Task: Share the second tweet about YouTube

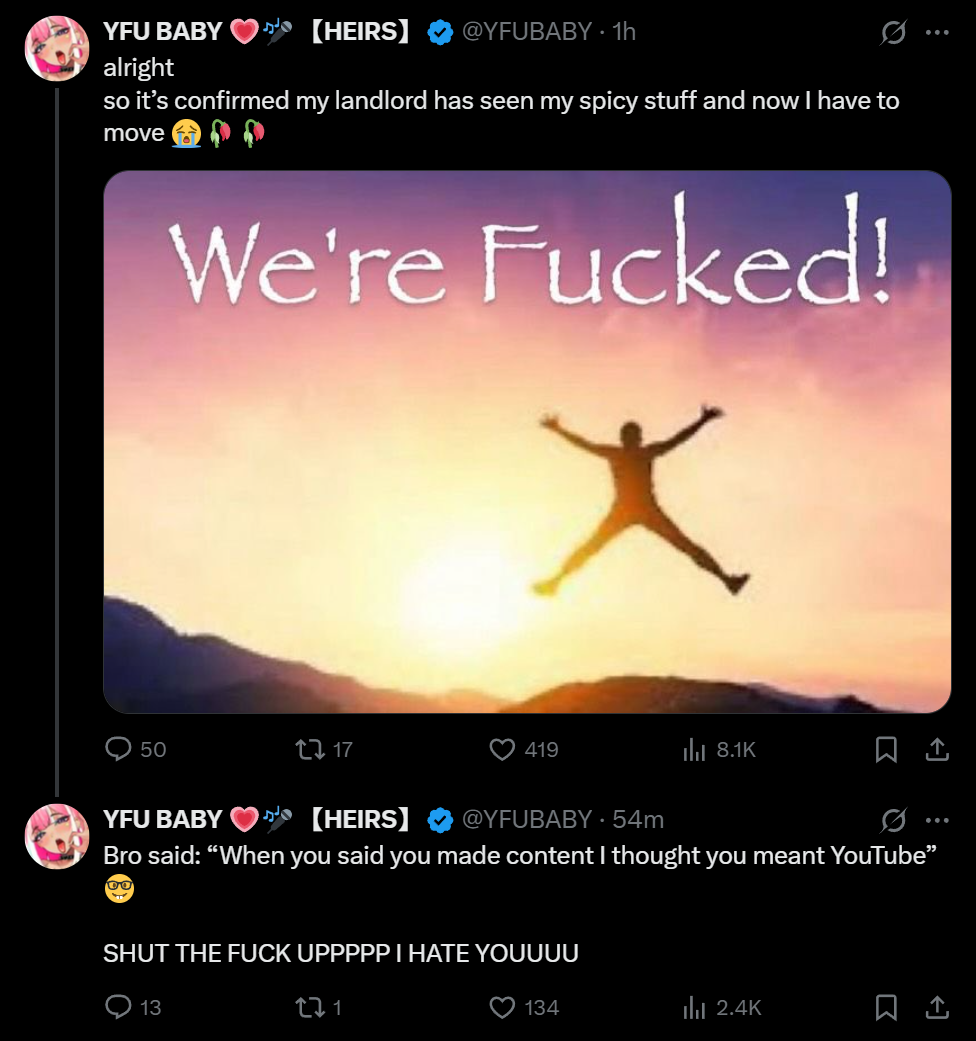Action: (936, 1007)
